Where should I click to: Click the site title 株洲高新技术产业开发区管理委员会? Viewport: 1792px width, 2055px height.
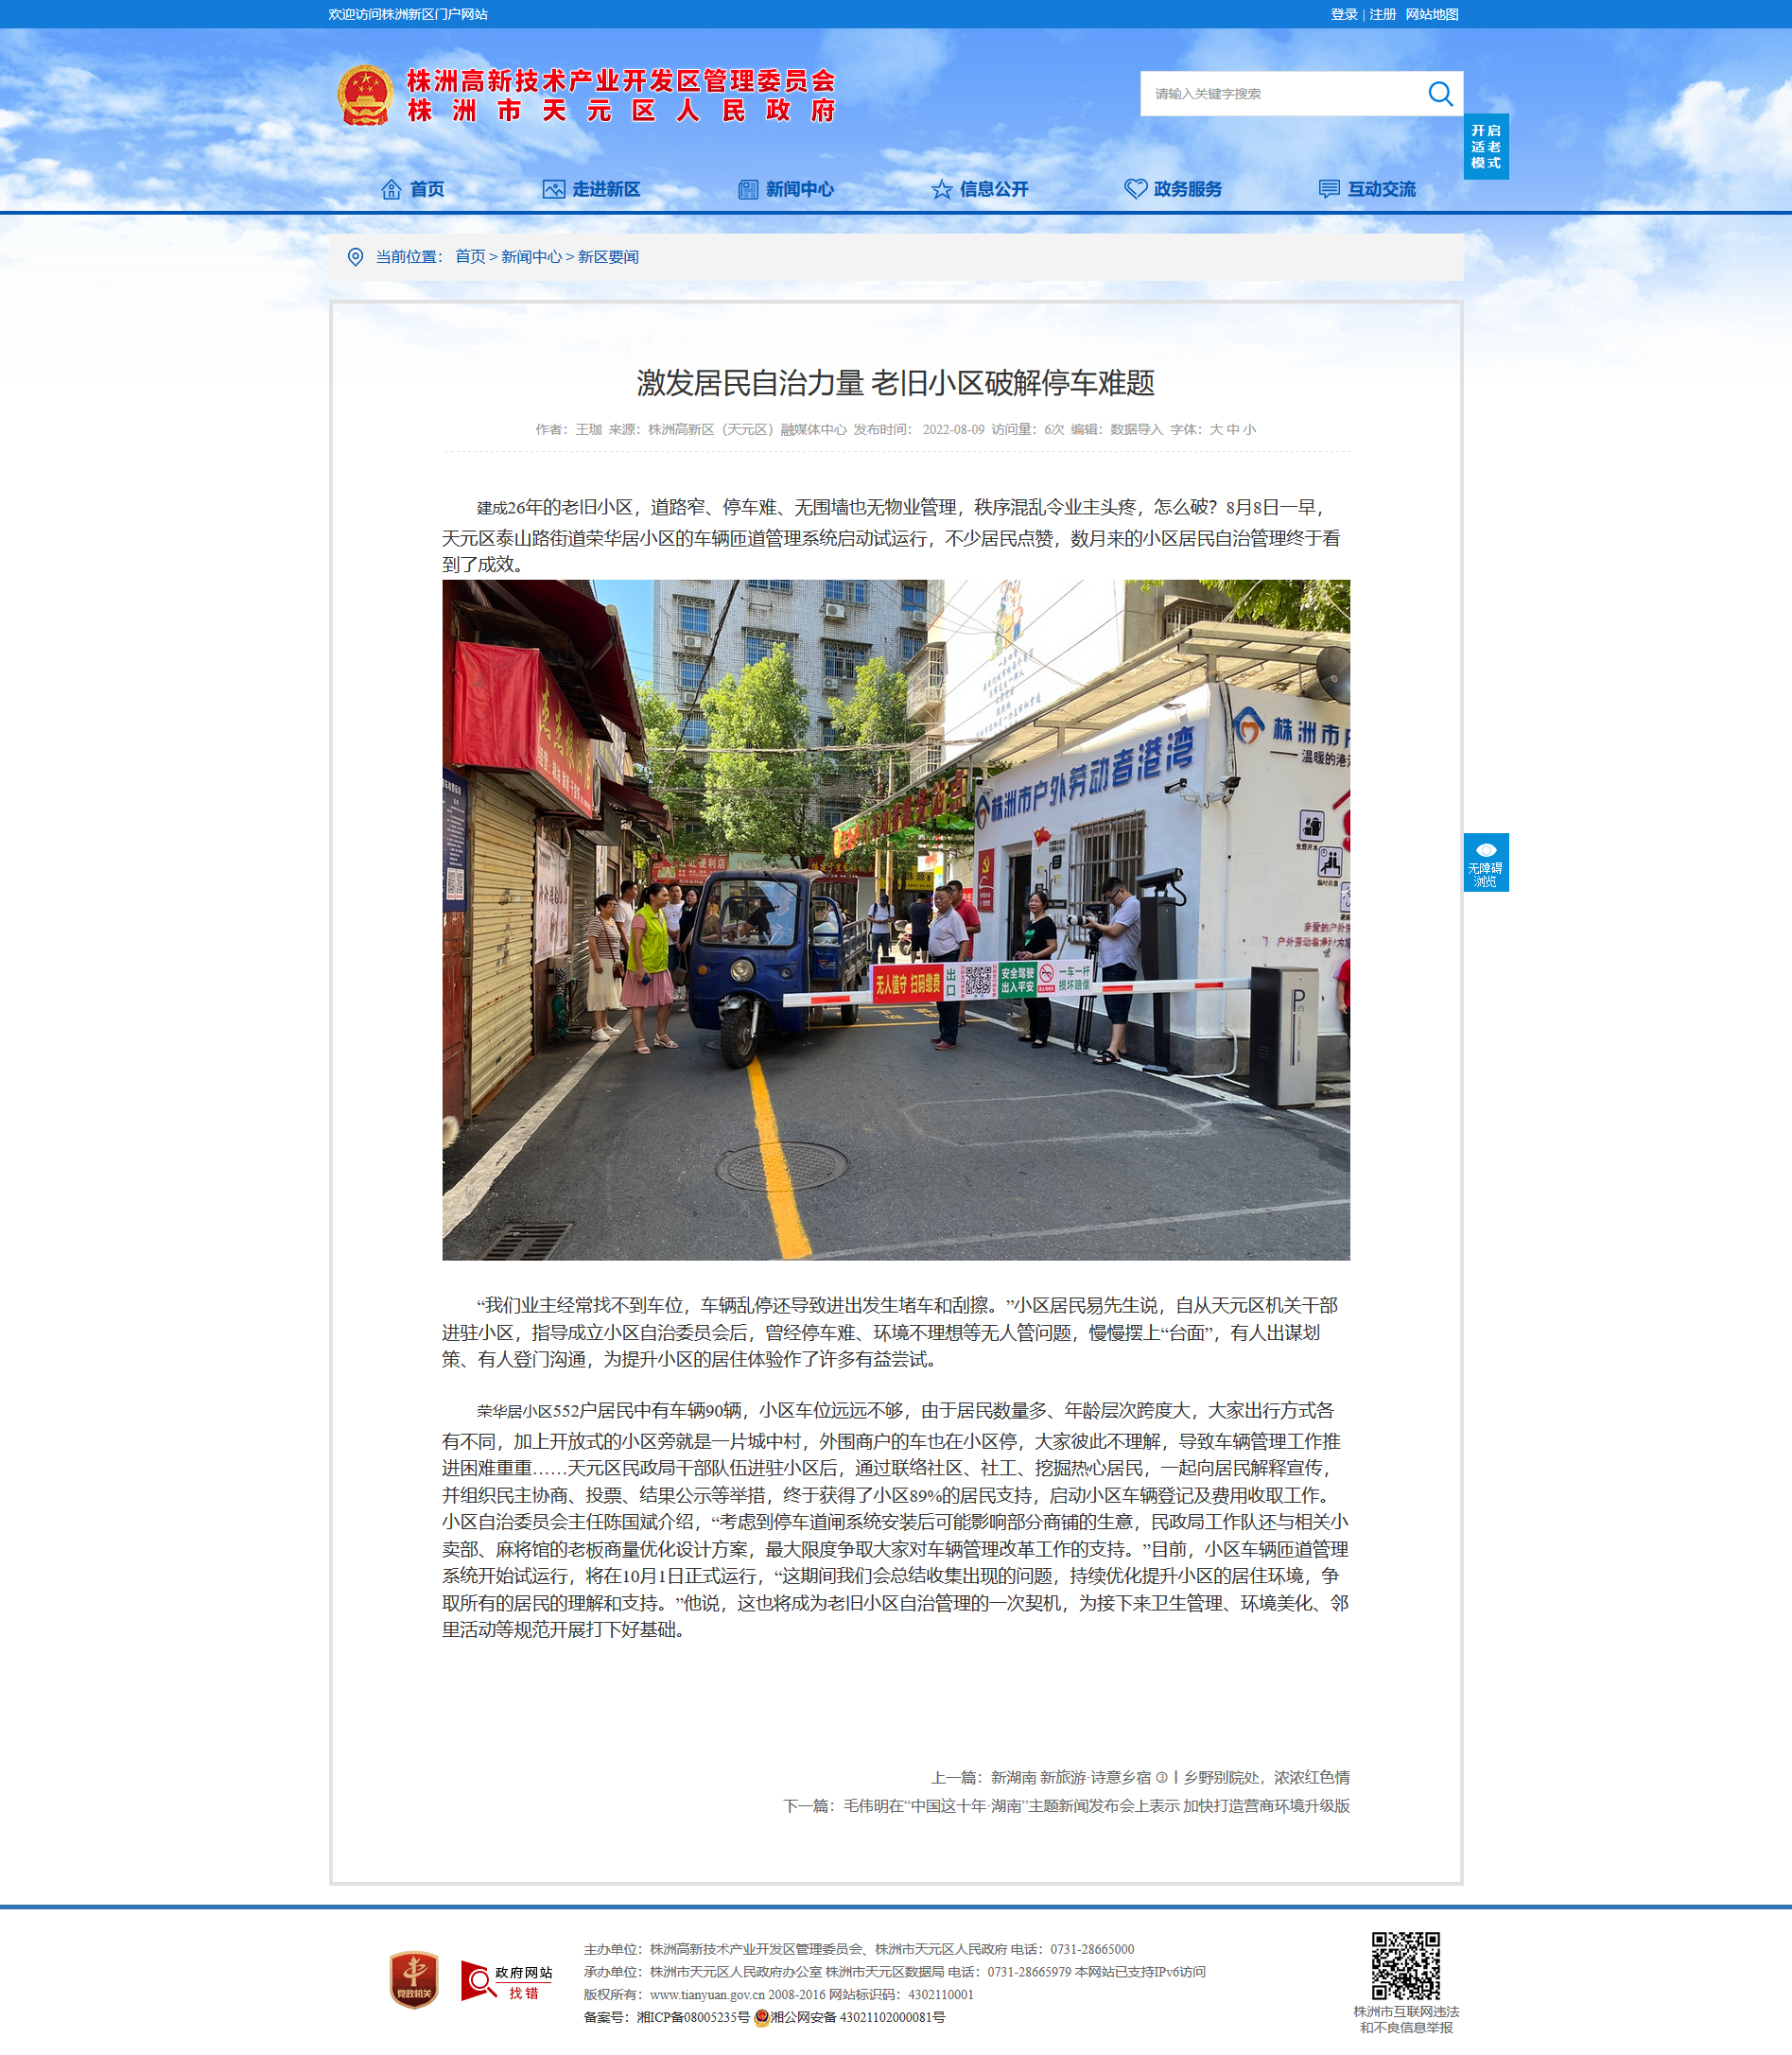point(620,80)
